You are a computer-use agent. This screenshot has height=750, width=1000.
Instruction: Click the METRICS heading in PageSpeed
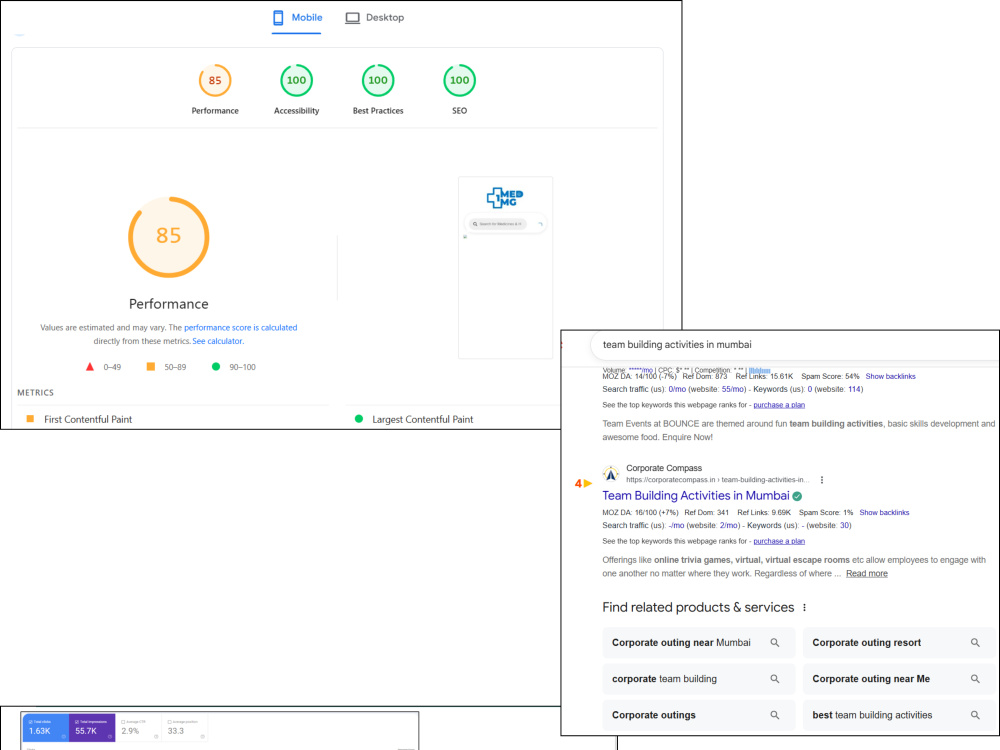(36, 393)
